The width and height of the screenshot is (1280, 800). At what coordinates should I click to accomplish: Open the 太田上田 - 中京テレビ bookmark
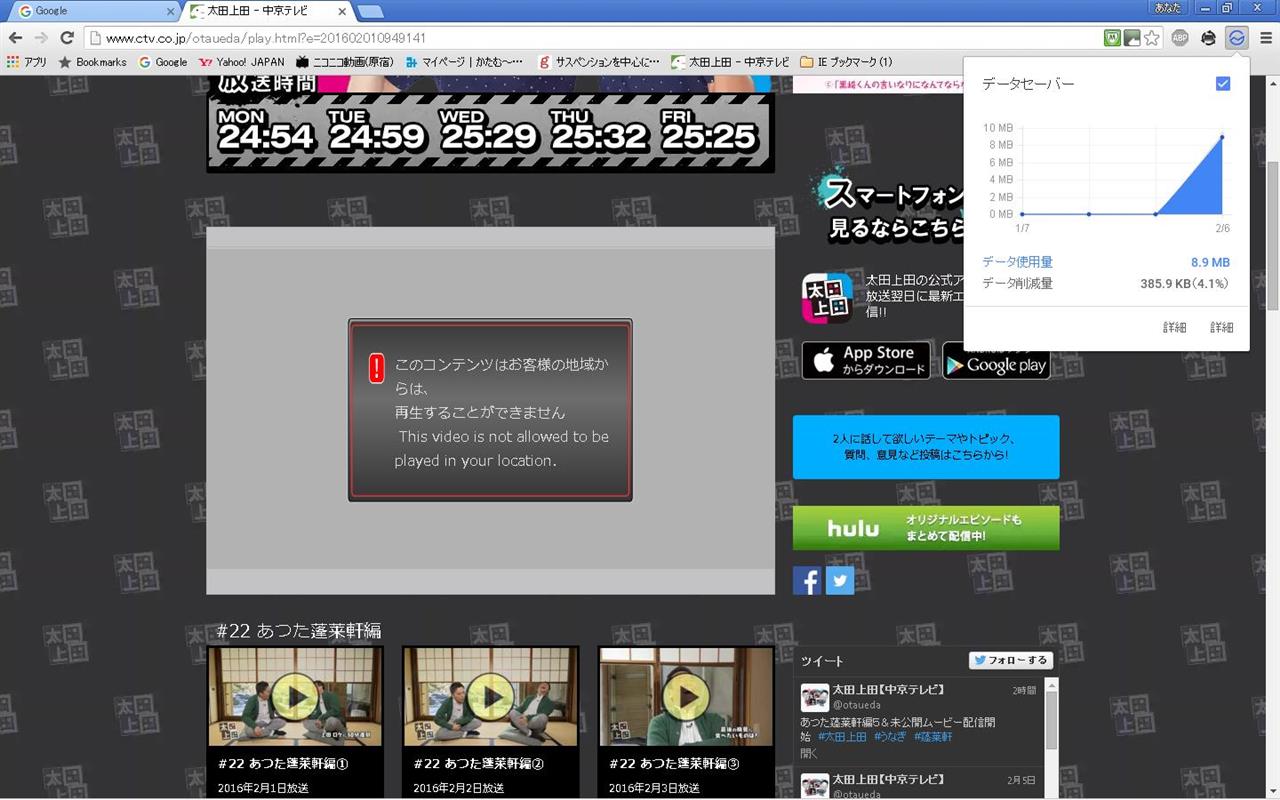click(730, 62)
